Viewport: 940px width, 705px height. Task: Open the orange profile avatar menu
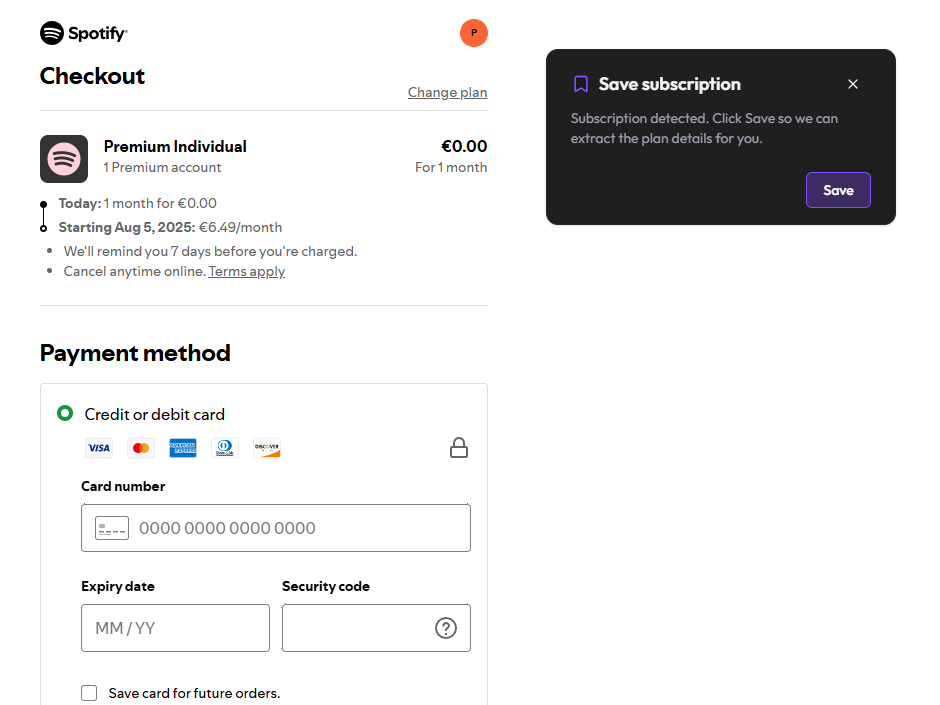(x=473, y=33)
